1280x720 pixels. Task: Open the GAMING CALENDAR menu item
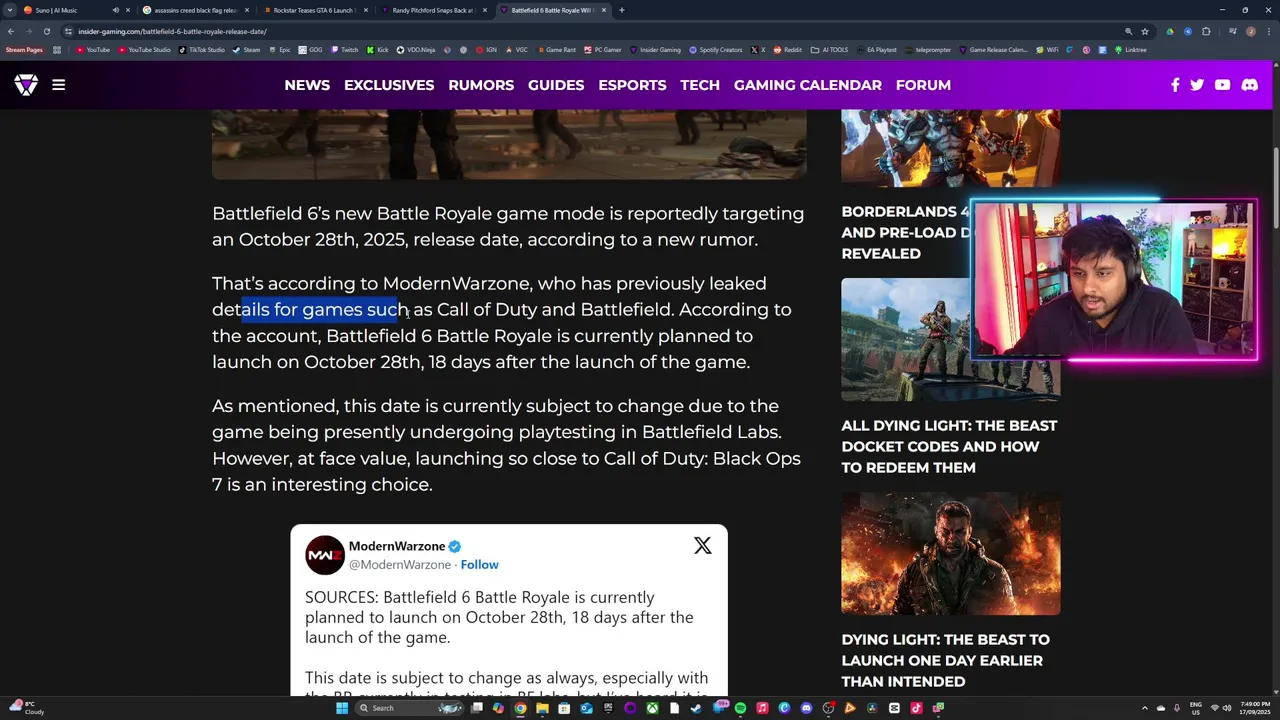coord(808,85)
